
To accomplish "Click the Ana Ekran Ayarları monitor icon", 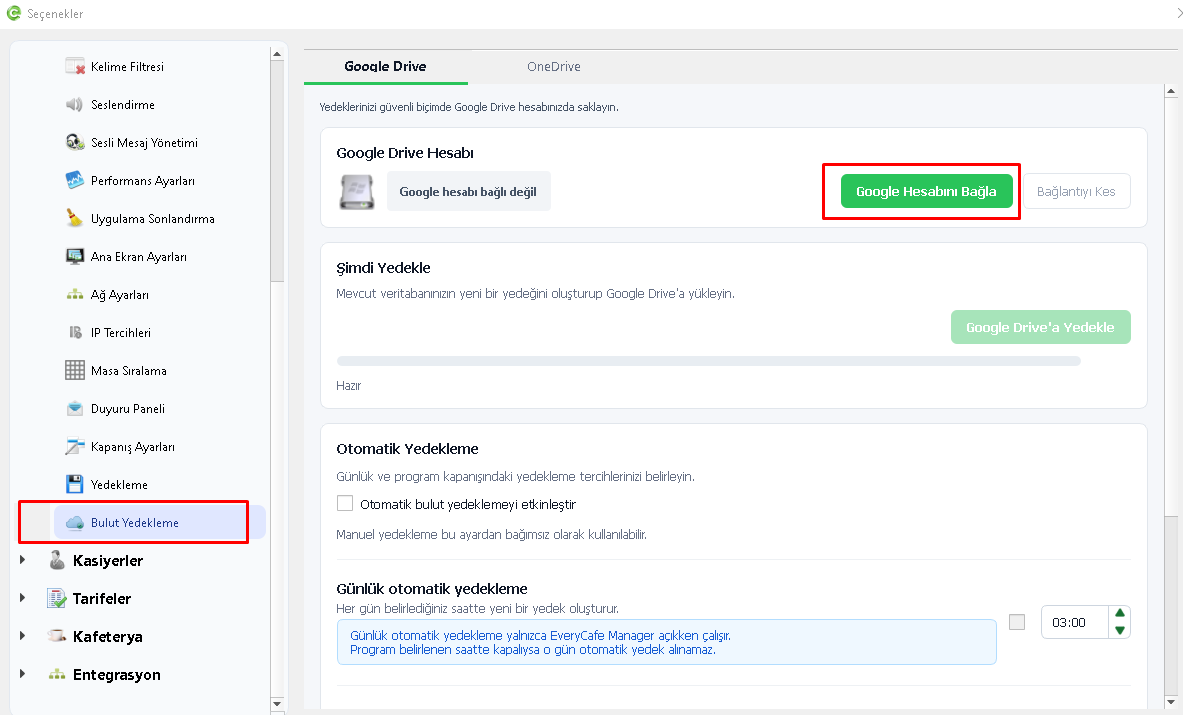I will [x=75, y=256].
